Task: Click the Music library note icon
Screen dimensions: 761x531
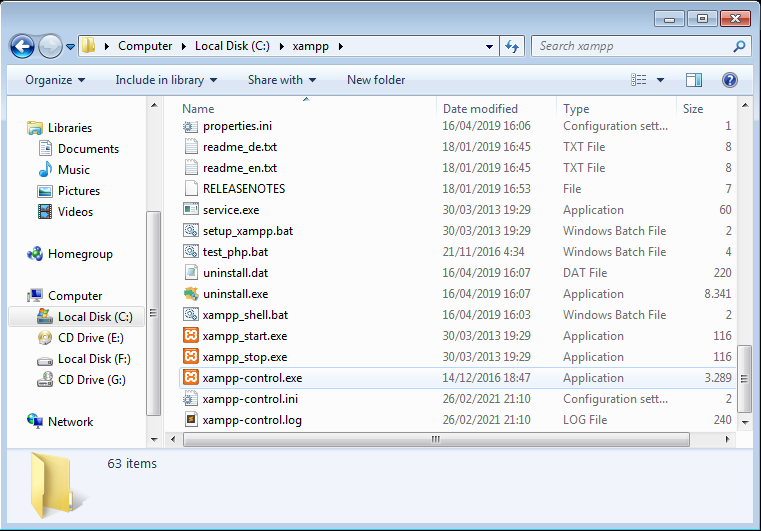Action: pos(45,169)
